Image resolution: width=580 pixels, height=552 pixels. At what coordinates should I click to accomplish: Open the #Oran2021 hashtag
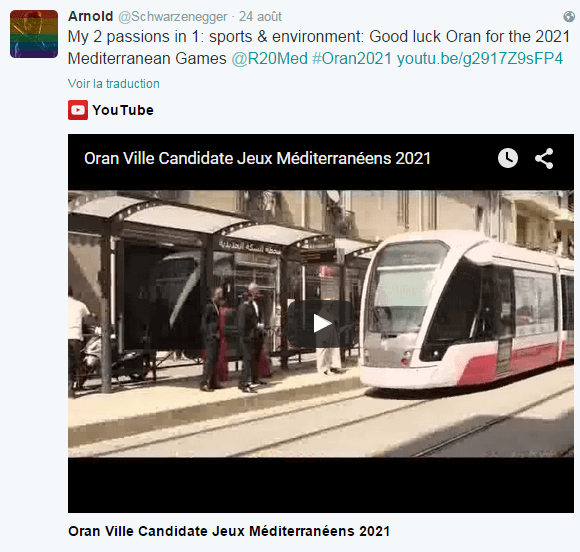tap(352, 58)
